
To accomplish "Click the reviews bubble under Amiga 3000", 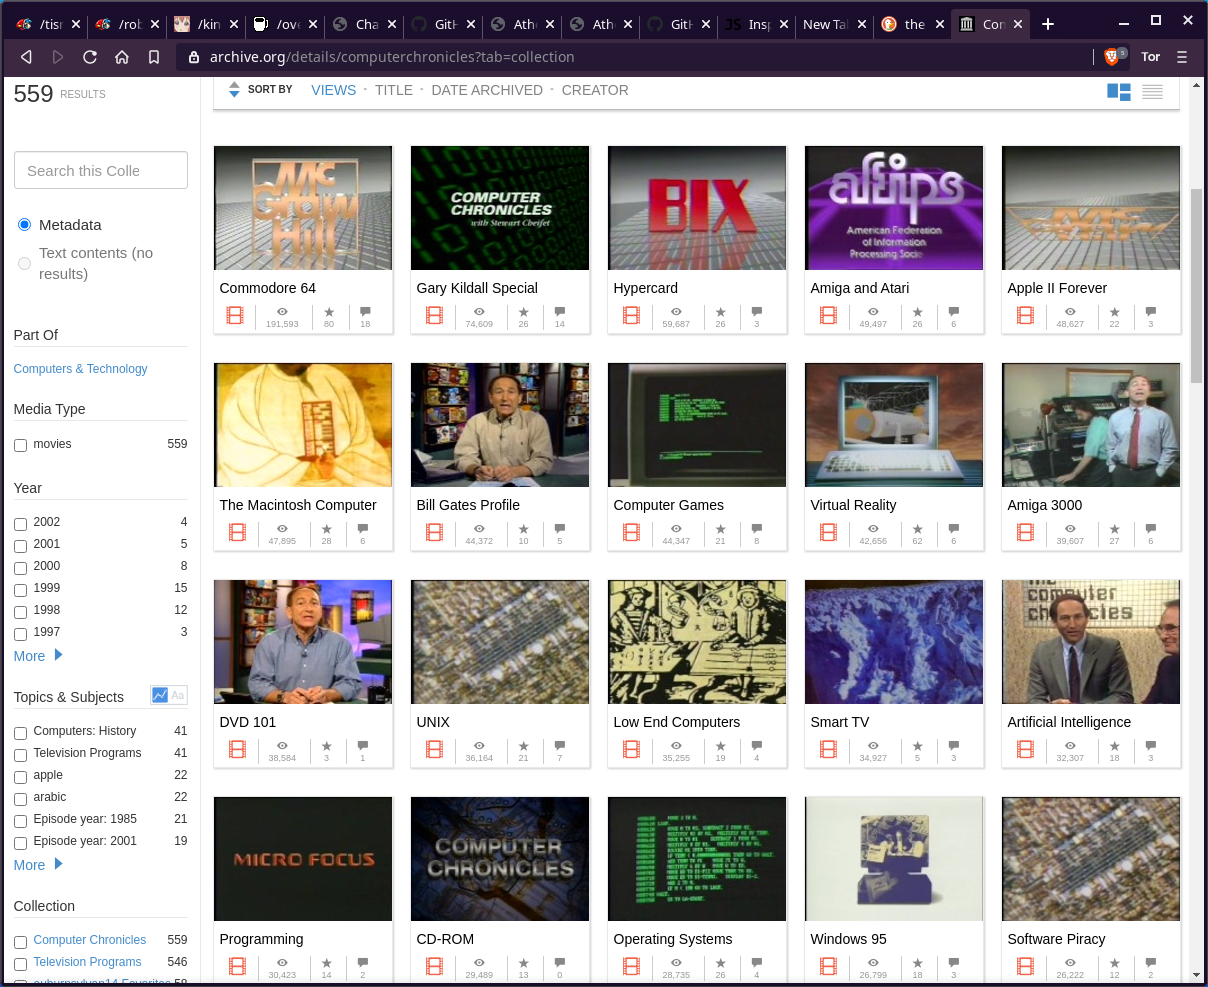I will pyautogui.click(x=1151, y=529).
